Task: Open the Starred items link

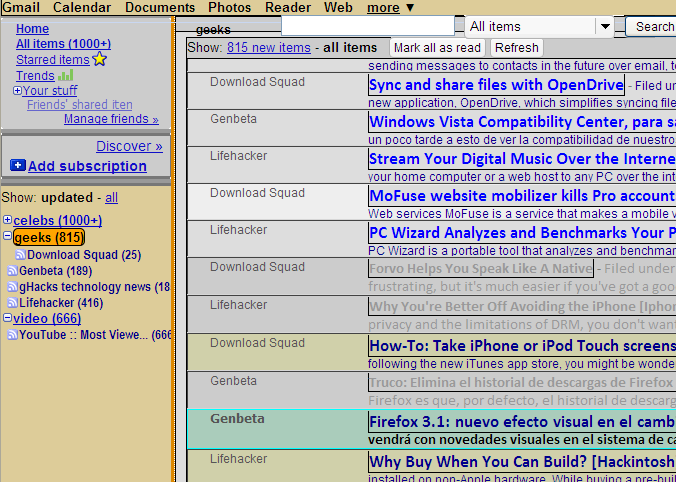Action: coord(53,59)
